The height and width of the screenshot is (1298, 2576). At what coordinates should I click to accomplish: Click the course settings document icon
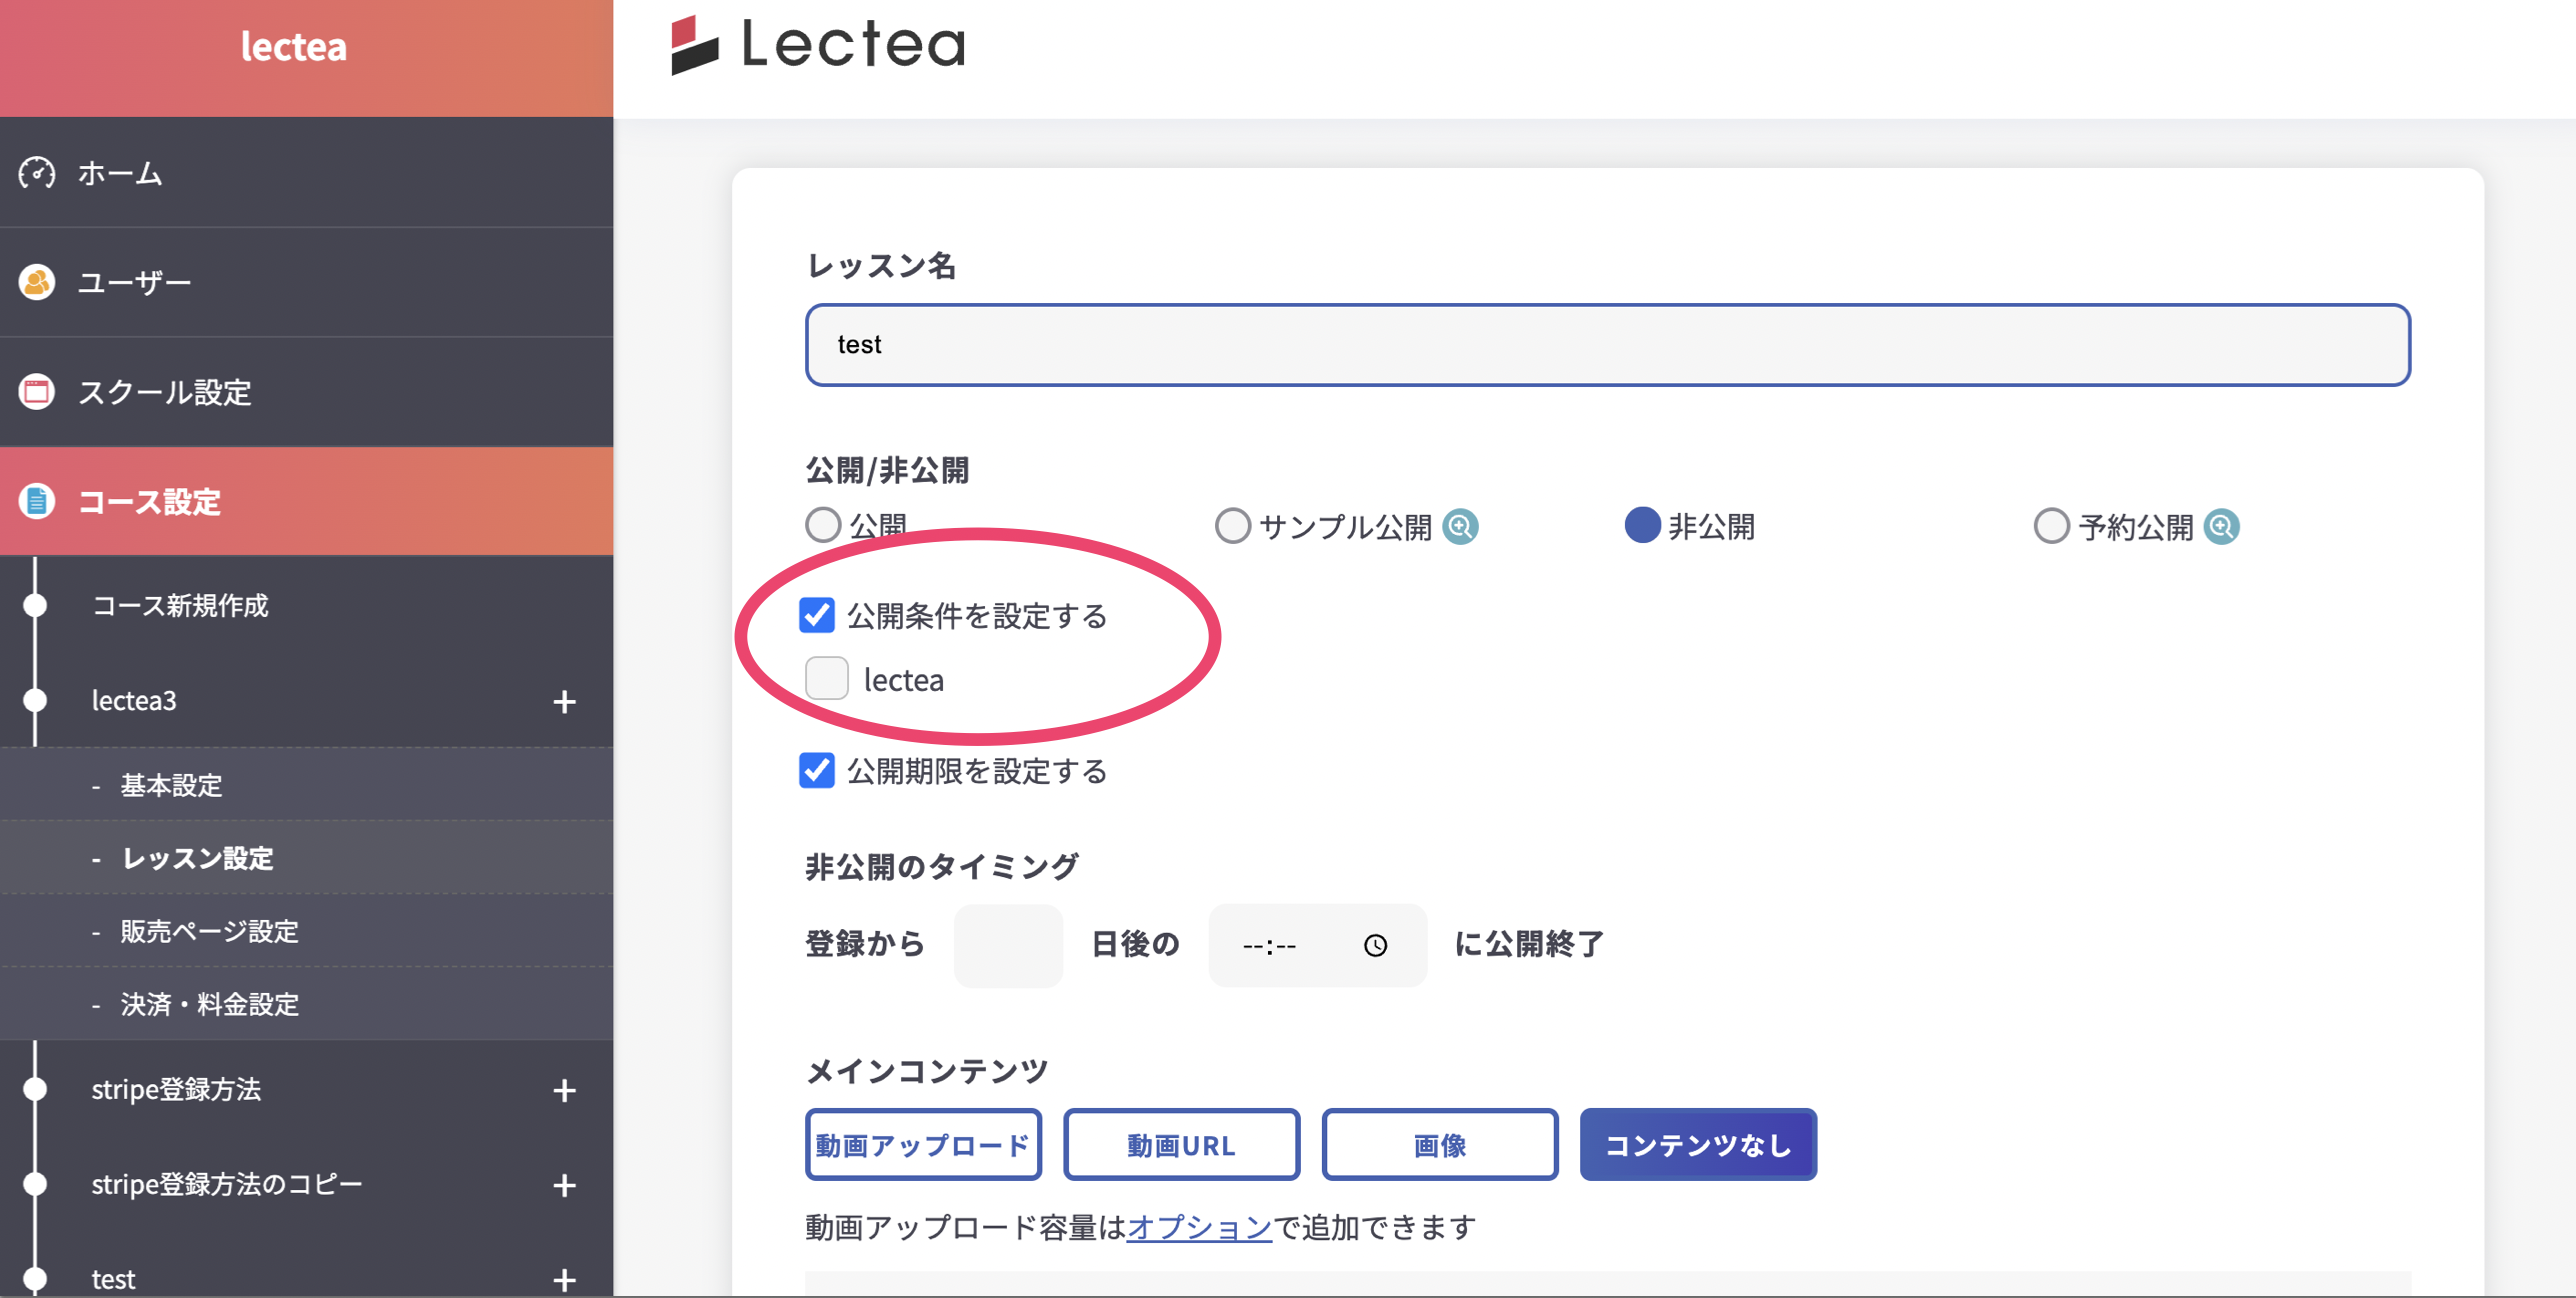37,501
